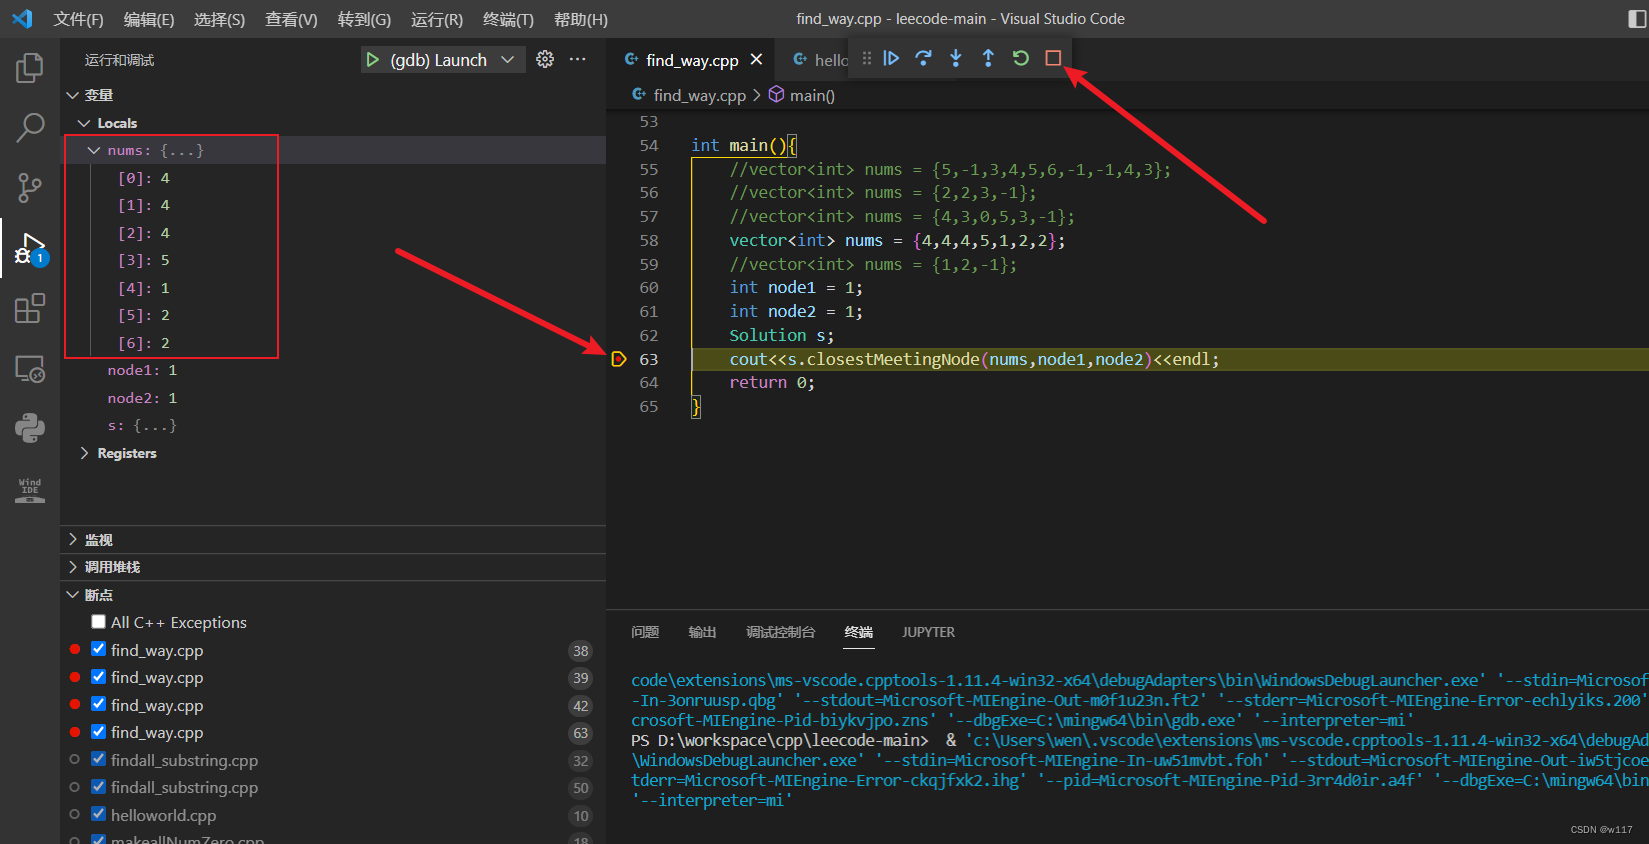Open the 帮助(H) menu

(x=581, y=19)
